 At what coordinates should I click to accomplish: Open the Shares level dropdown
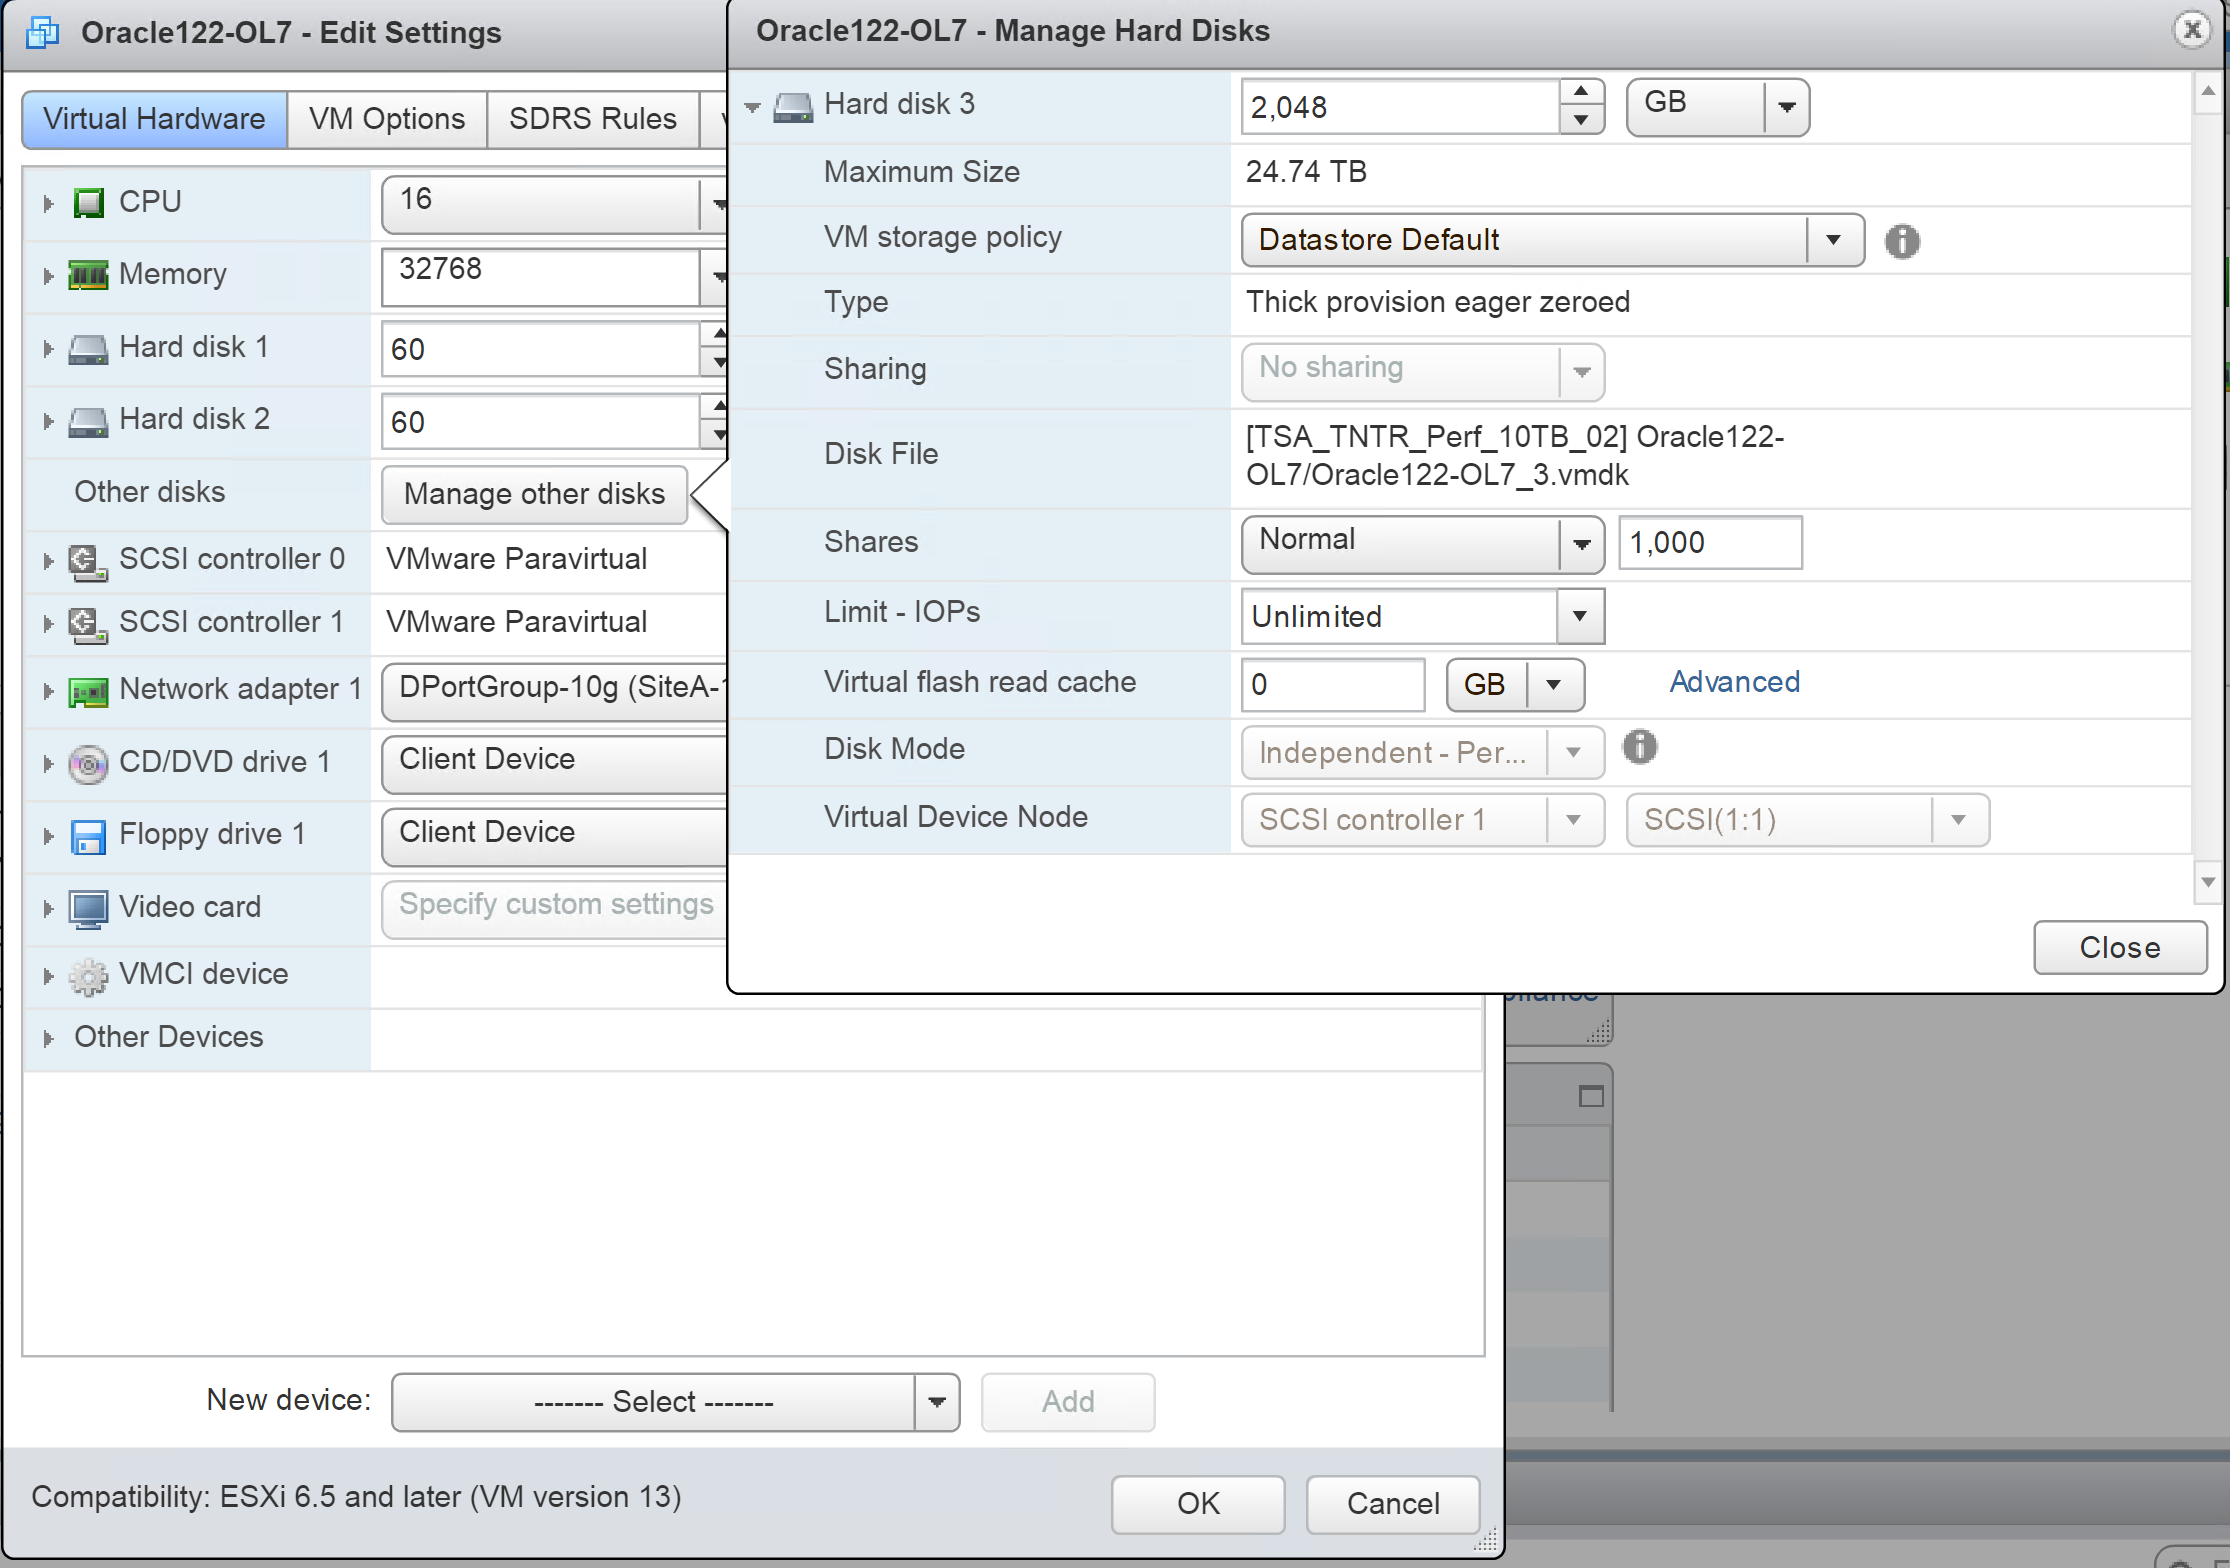[x=1581, y=544]
